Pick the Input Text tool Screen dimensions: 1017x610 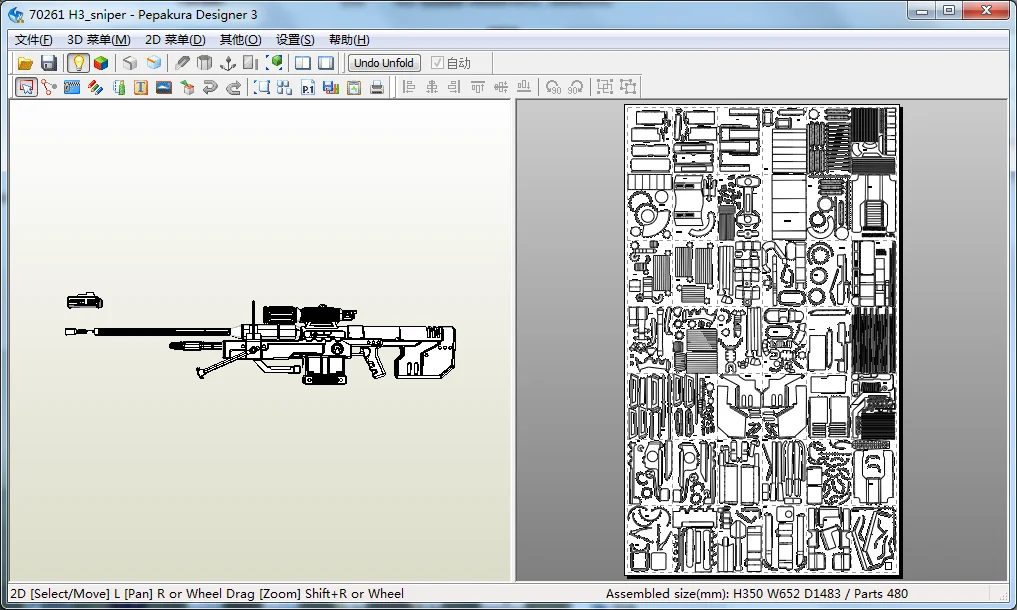coord(141,88)
